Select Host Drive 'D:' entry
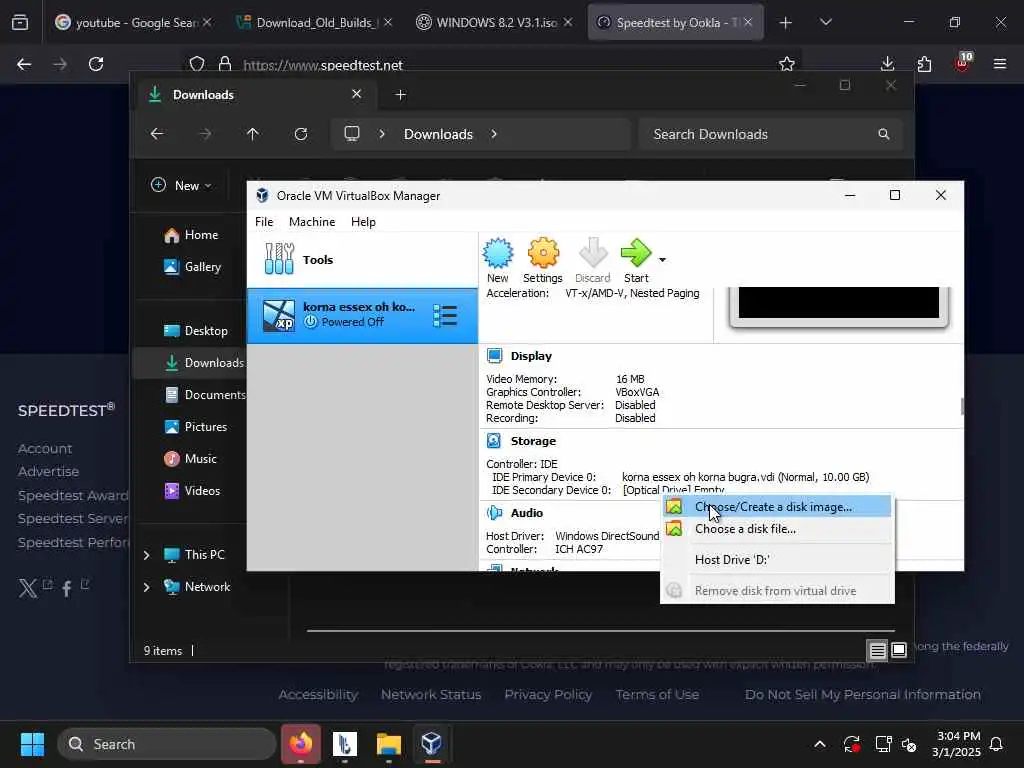 (776, 560)
